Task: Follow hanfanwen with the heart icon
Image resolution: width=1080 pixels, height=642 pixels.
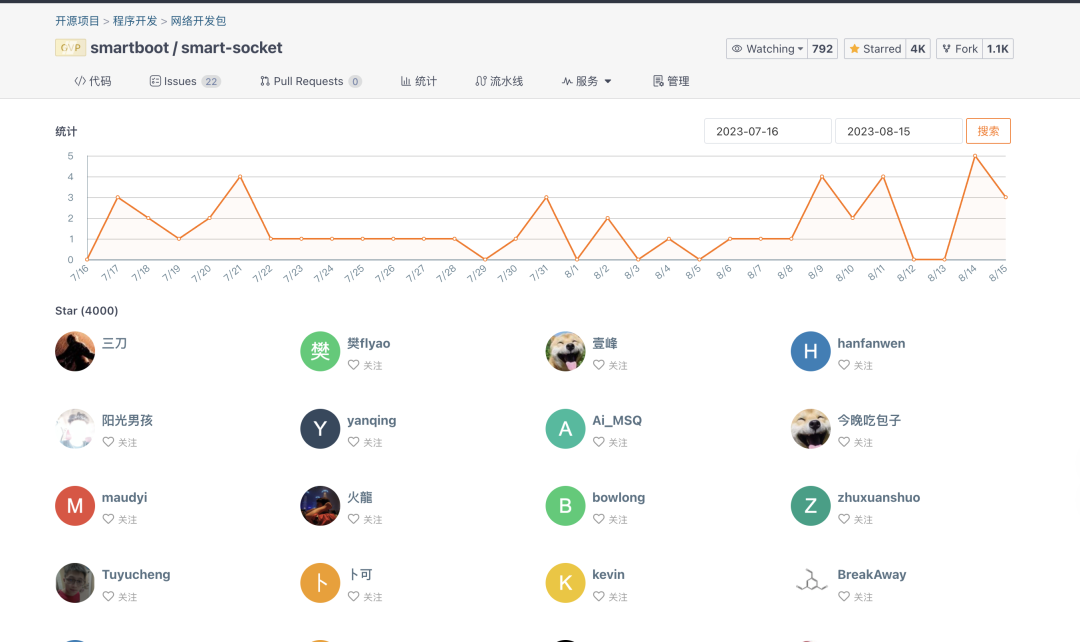Action: 844,365
